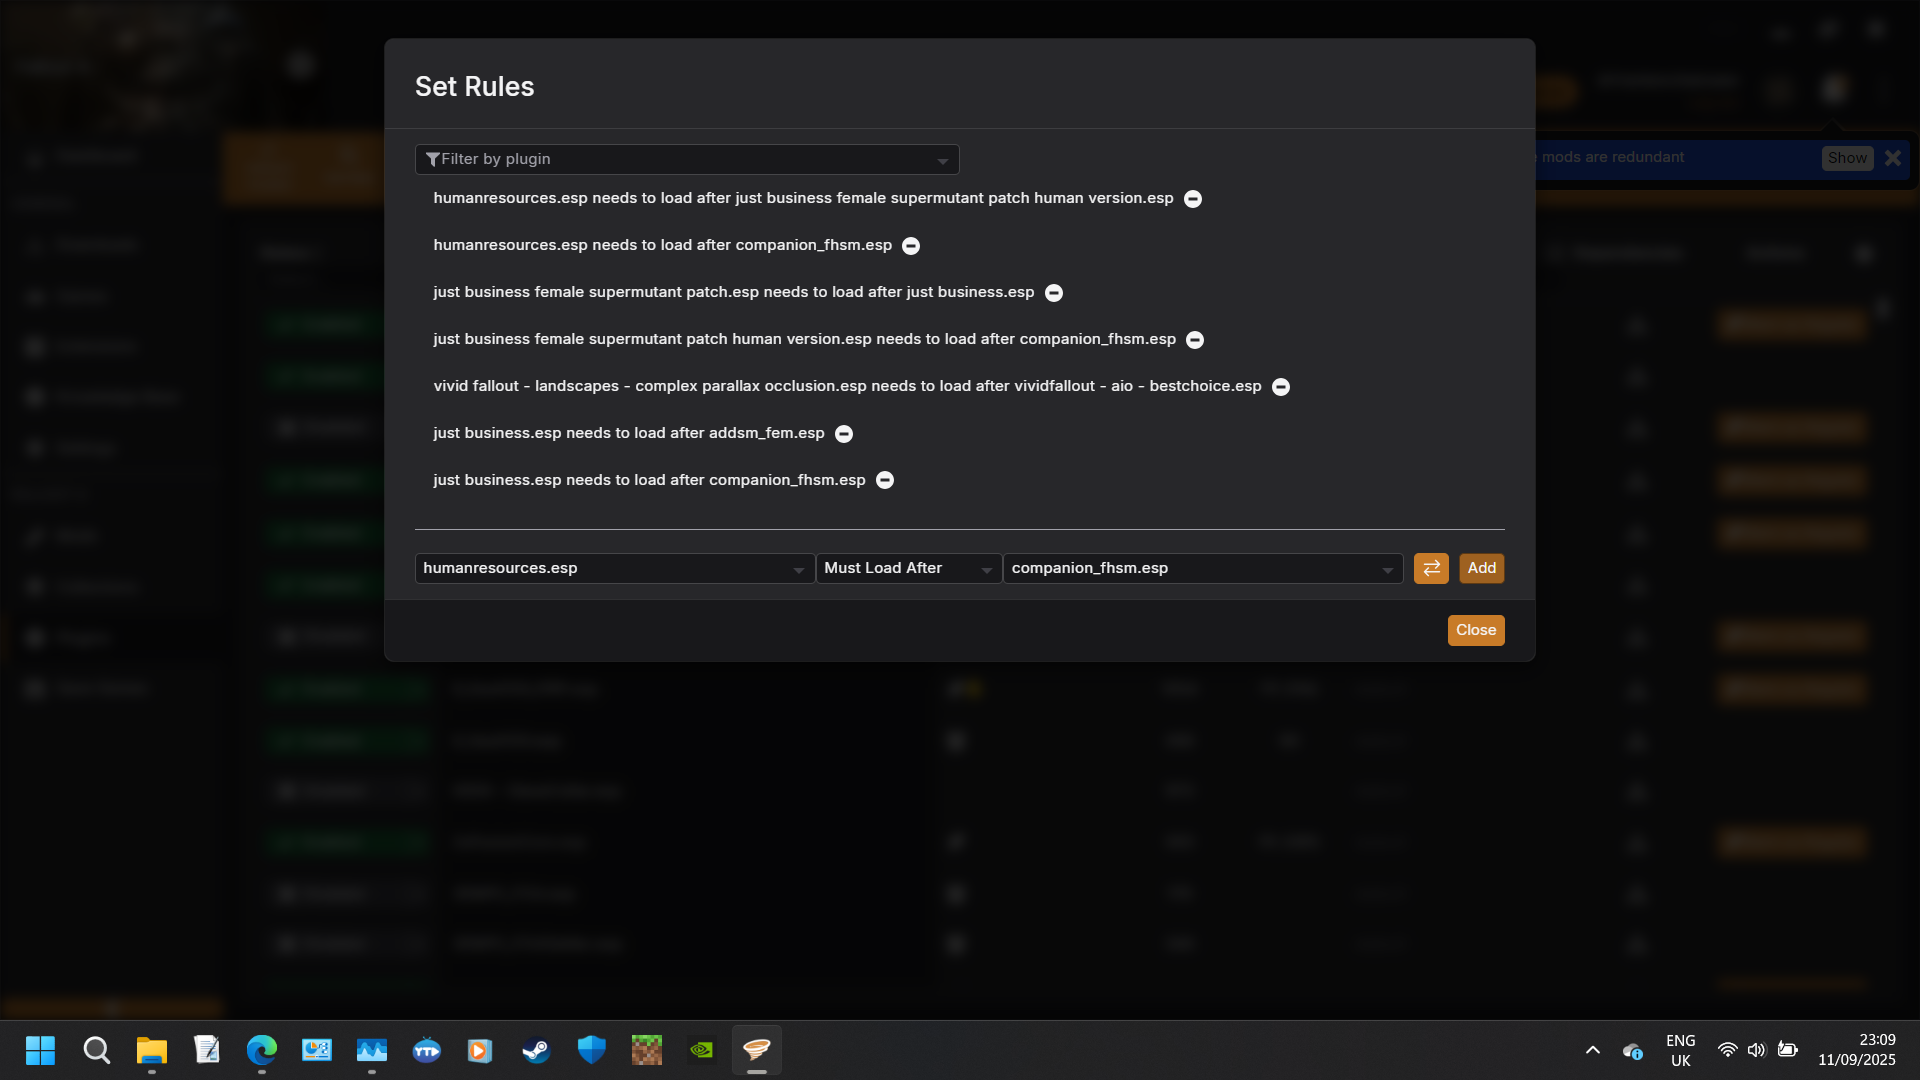Remove the humanresources after just business female supermutant patch human version rule
Screen dimensions: 1920x1080
pos(1193,199)
